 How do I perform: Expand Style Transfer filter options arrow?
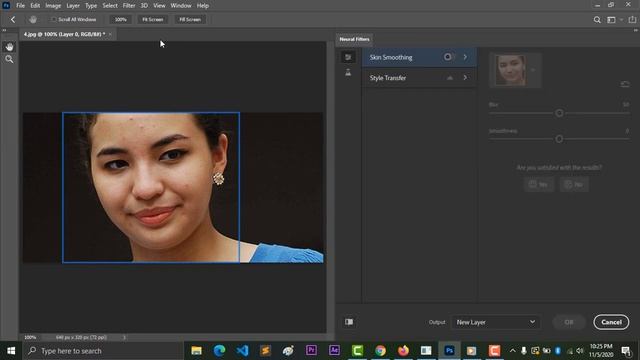(x=465, y=78)
